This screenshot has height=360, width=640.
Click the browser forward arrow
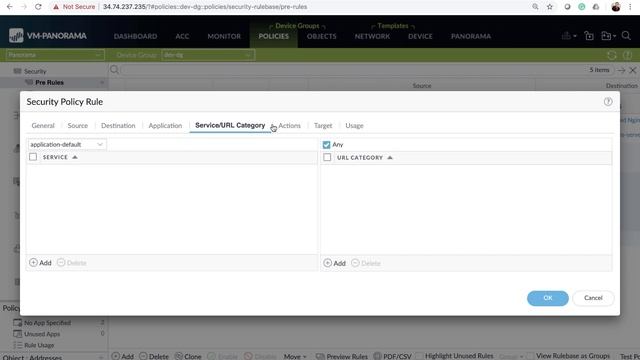pos(24,7)
